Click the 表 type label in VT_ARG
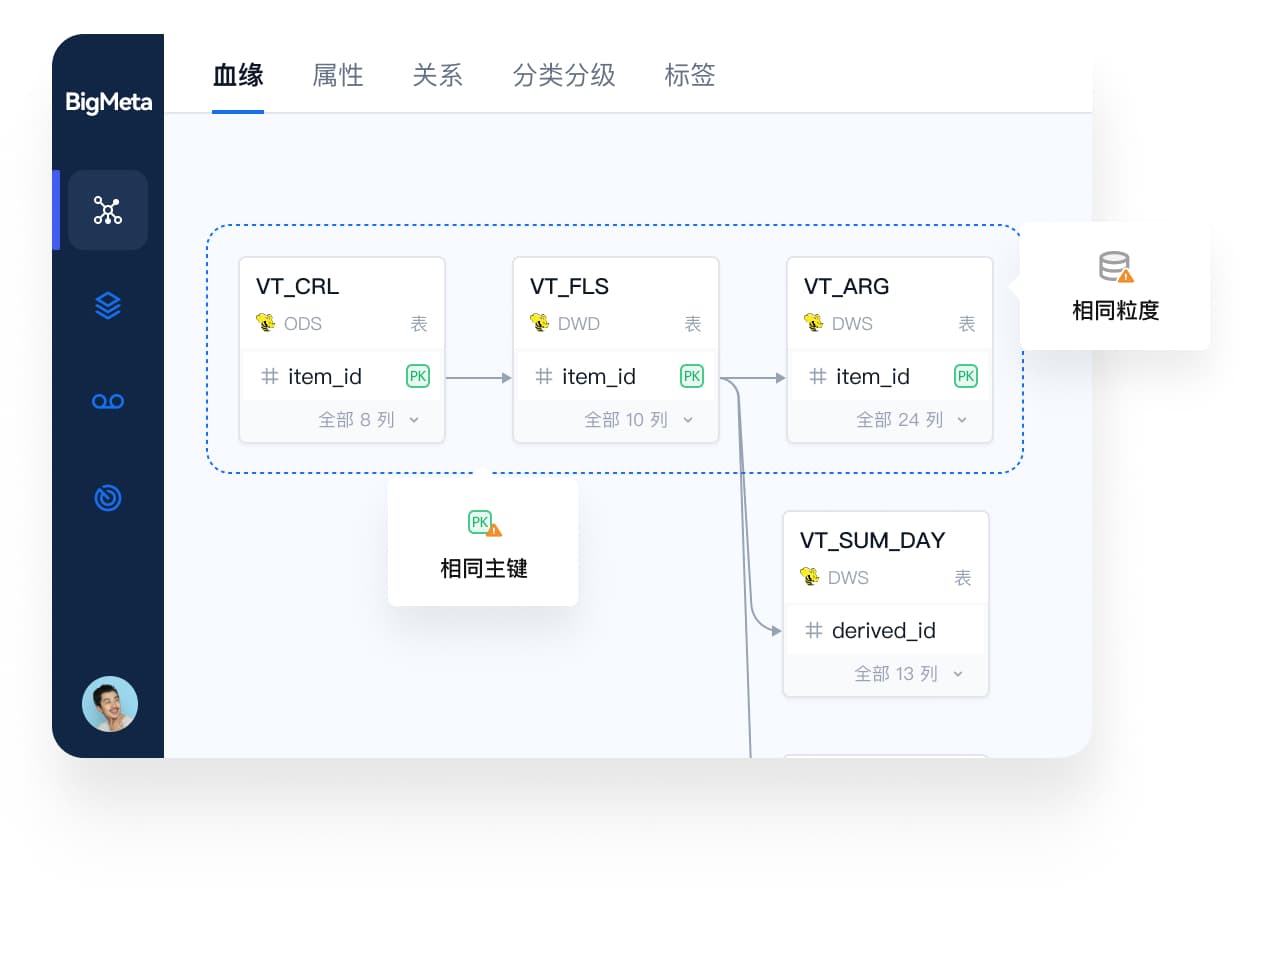Screen dimensions: 1280x960 (967, 323)
